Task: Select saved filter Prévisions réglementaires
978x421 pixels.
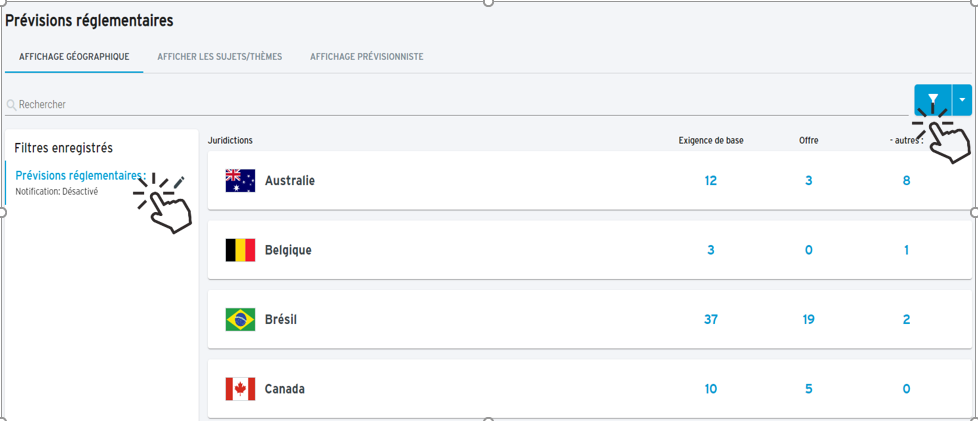Action: [80, 176]
